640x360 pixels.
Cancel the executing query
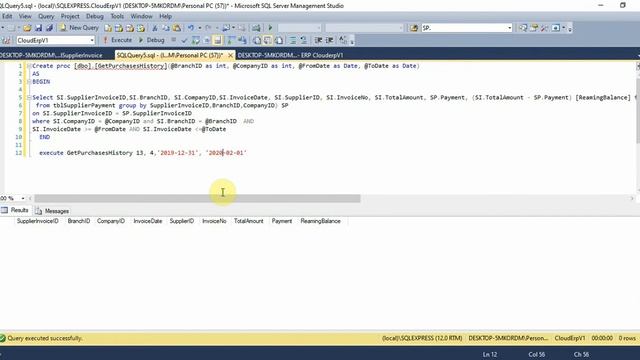(x=173, y=40)
